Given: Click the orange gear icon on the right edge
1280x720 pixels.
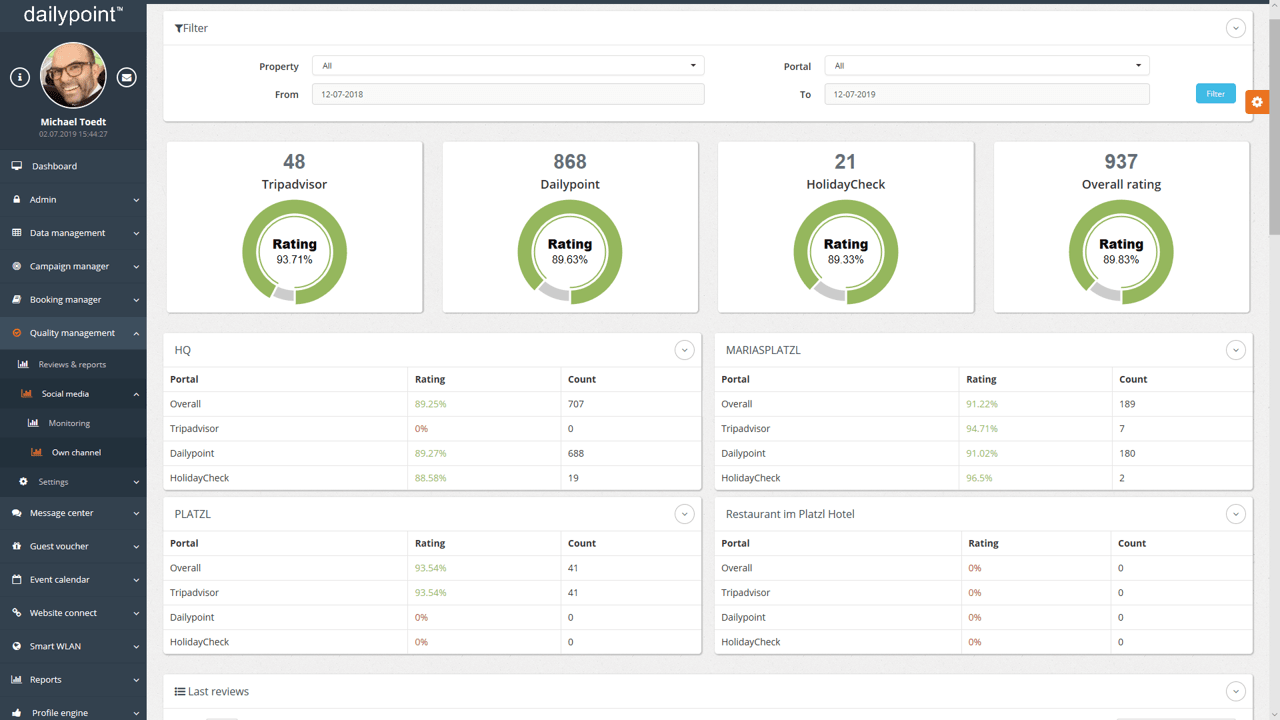Looking at the screenshot, I should point(1256,101).
